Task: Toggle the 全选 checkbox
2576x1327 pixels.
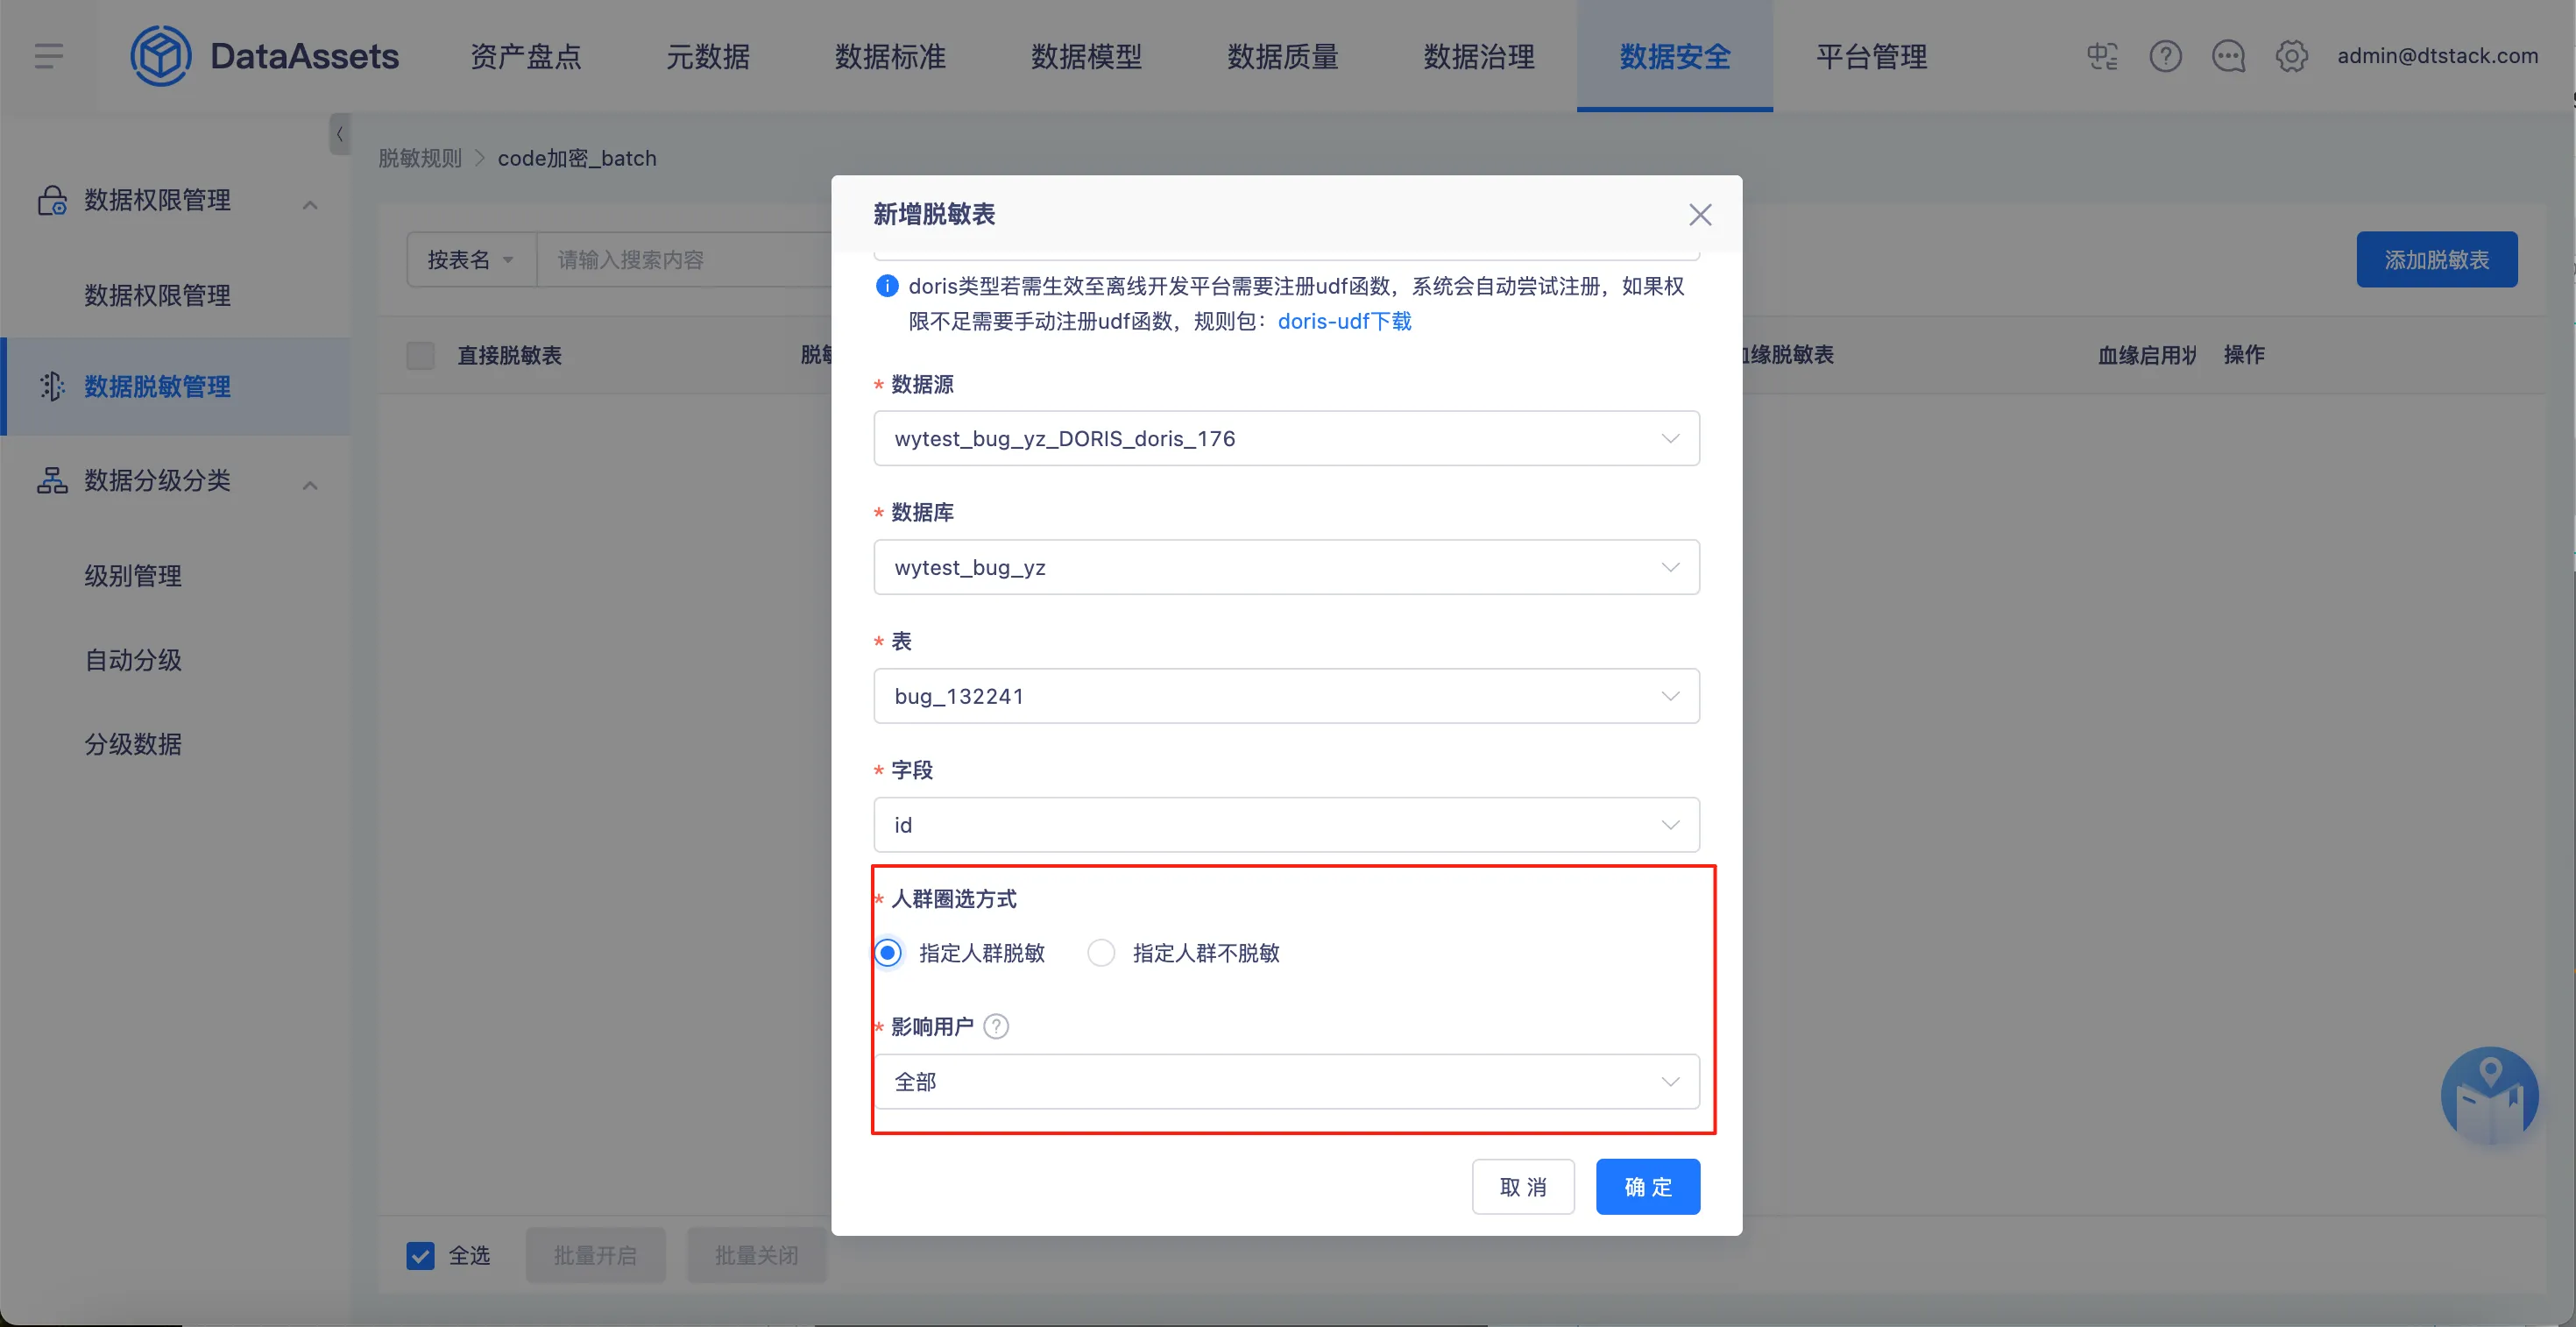Action: pyautogui.click(x=421, y=1255)
